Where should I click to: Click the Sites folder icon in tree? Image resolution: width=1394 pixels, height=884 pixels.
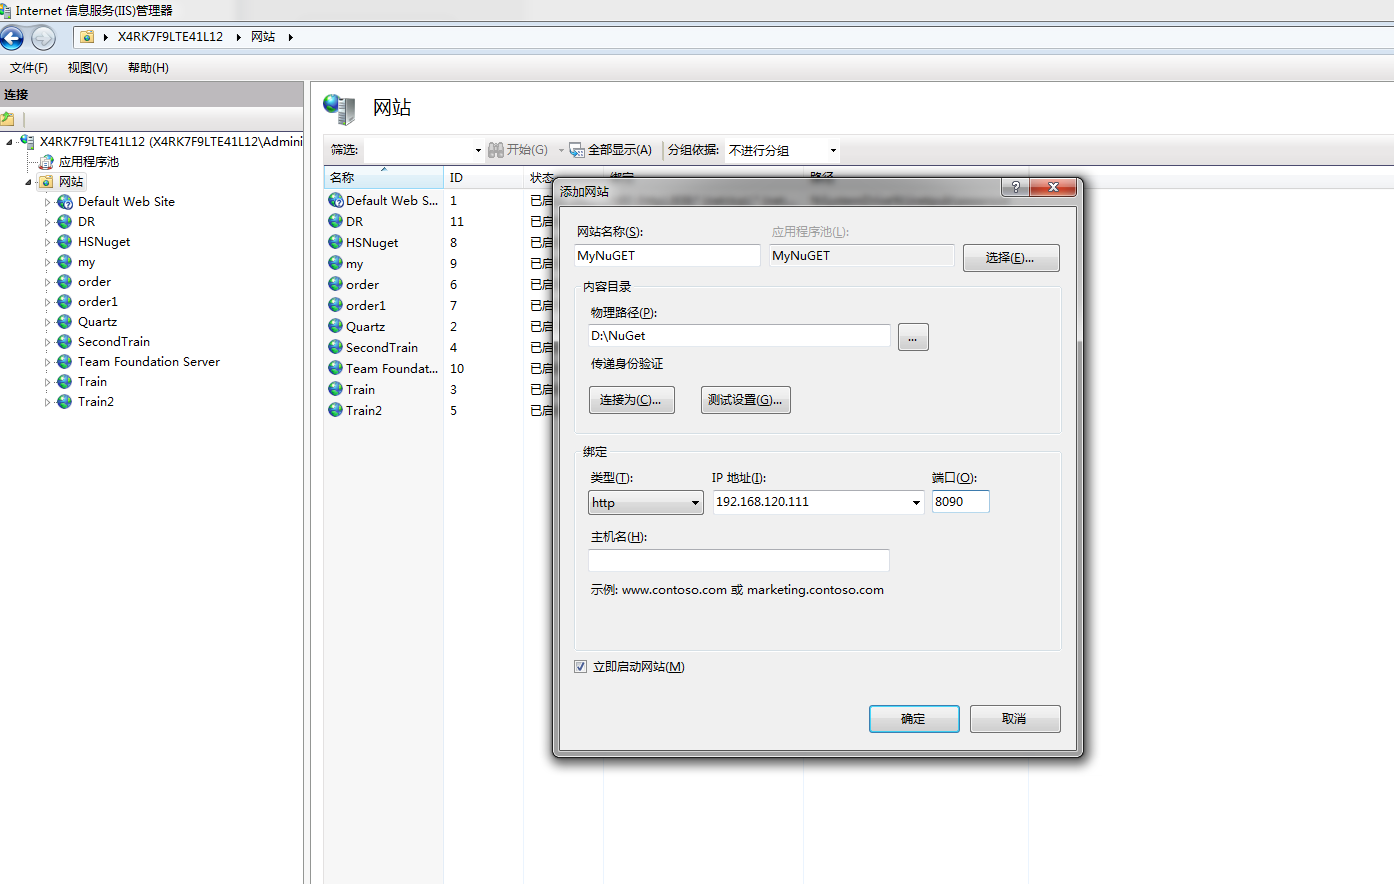tap(46, 182)
